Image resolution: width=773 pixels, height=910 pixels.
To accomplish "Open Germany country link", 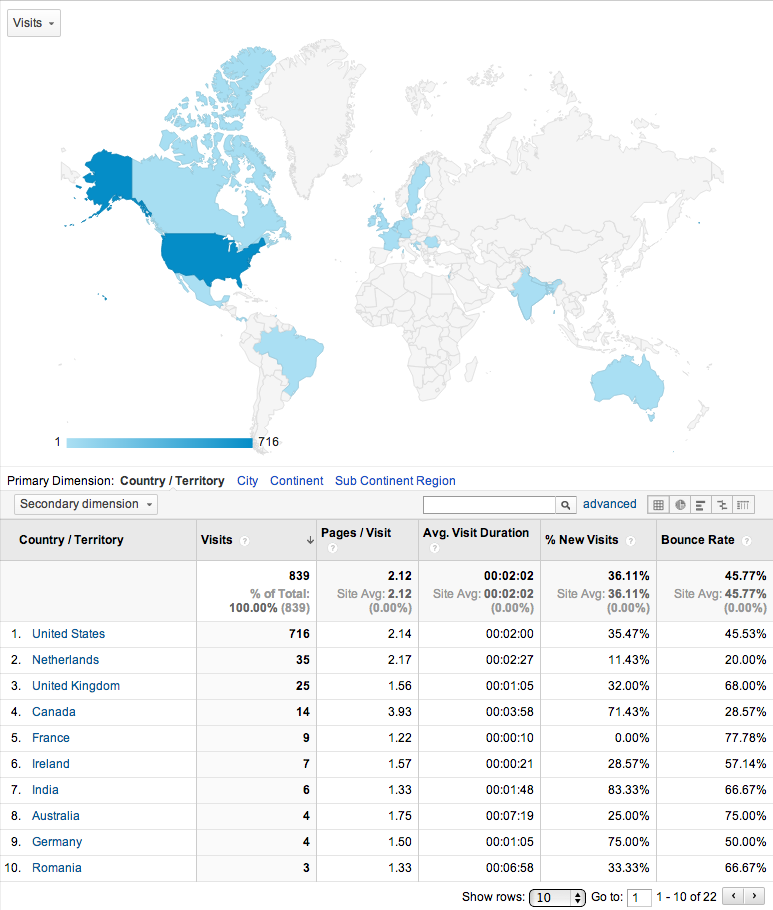I will 57,842.
